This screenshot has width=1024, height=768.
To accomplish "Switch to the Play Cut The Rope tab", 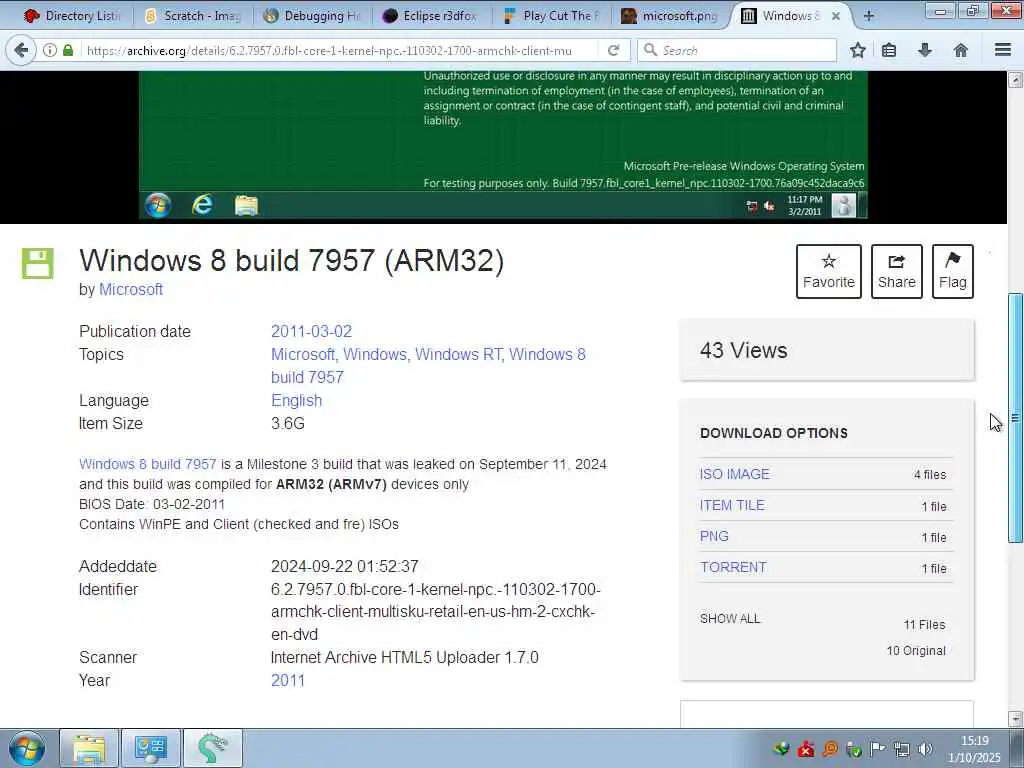I will (552, 16).
